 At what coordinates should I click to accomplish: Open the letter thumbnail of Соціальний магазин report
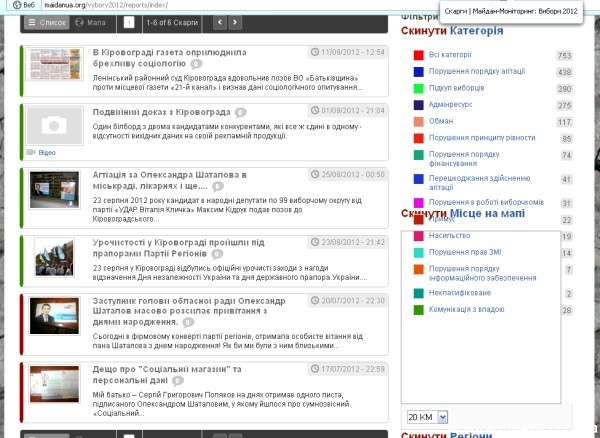[54, 384]
